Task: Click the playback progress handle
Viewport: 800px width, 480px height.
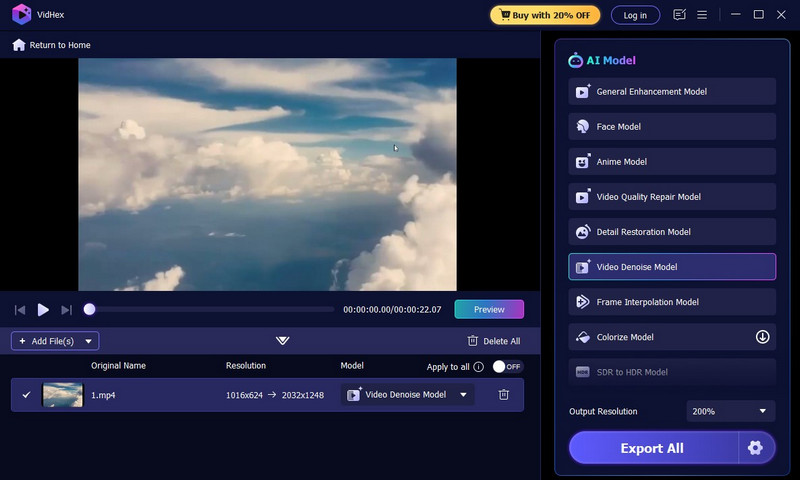Action: pyautogui.click(x=89, y=309)
